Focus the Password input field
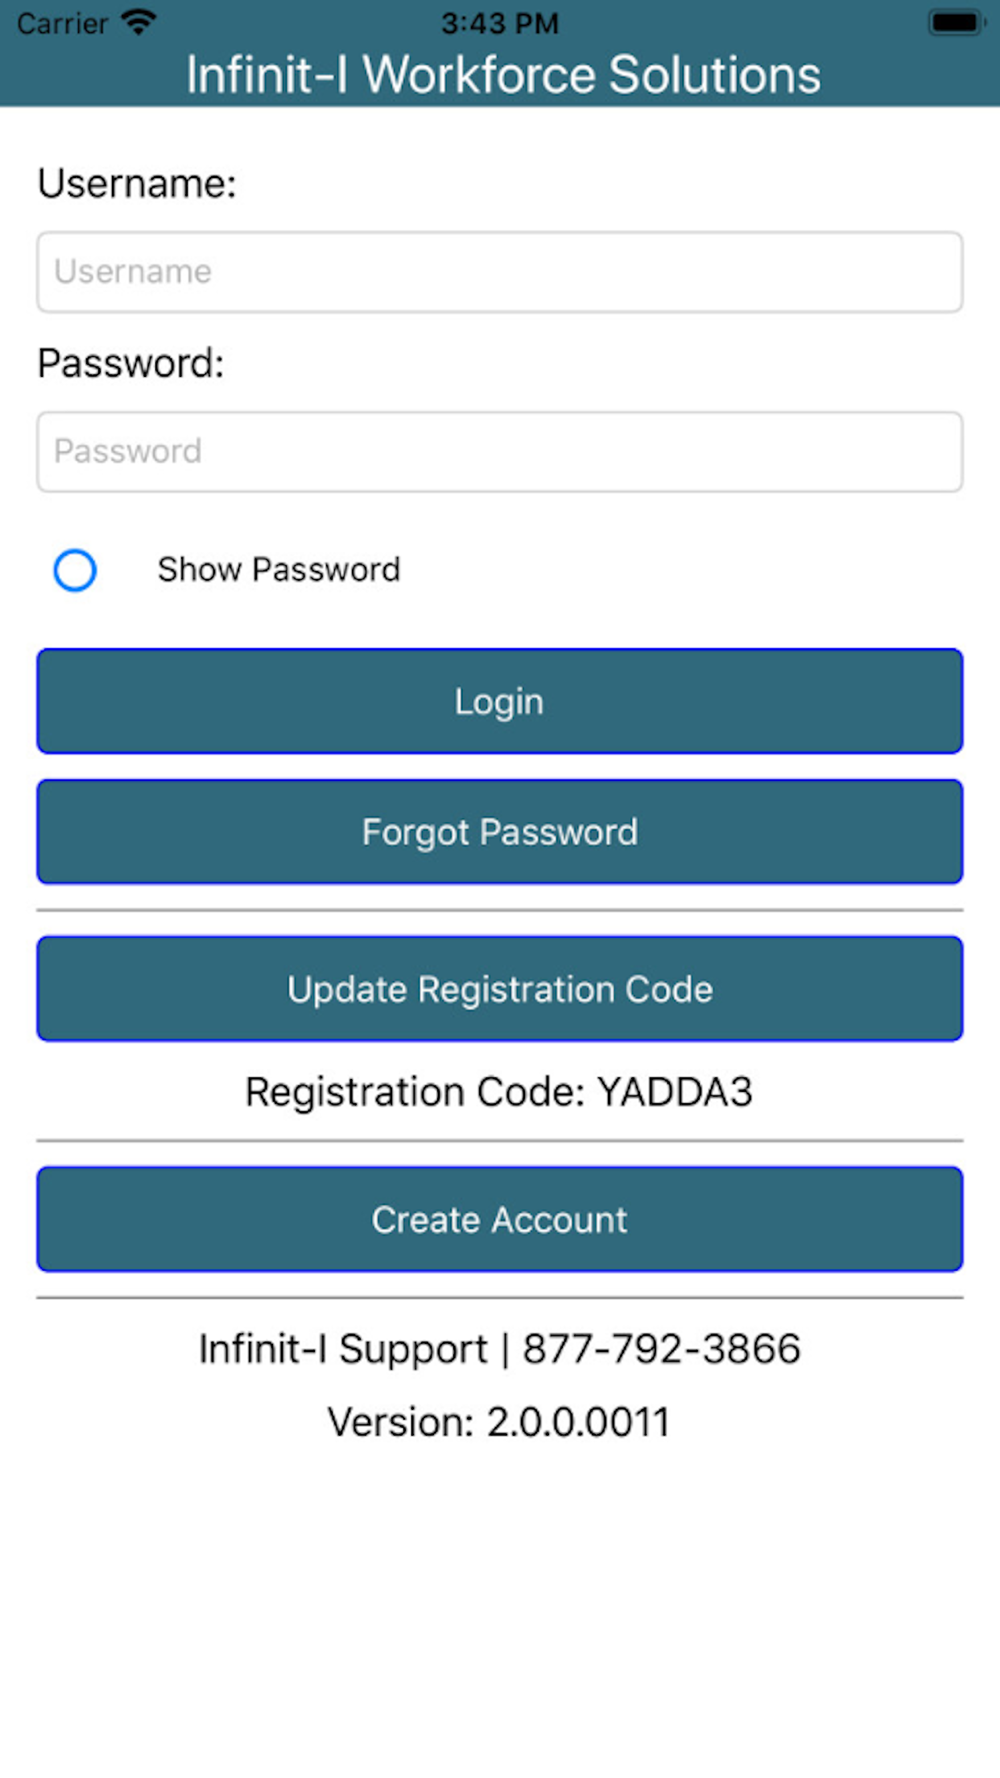 click(x=500, y=452)
